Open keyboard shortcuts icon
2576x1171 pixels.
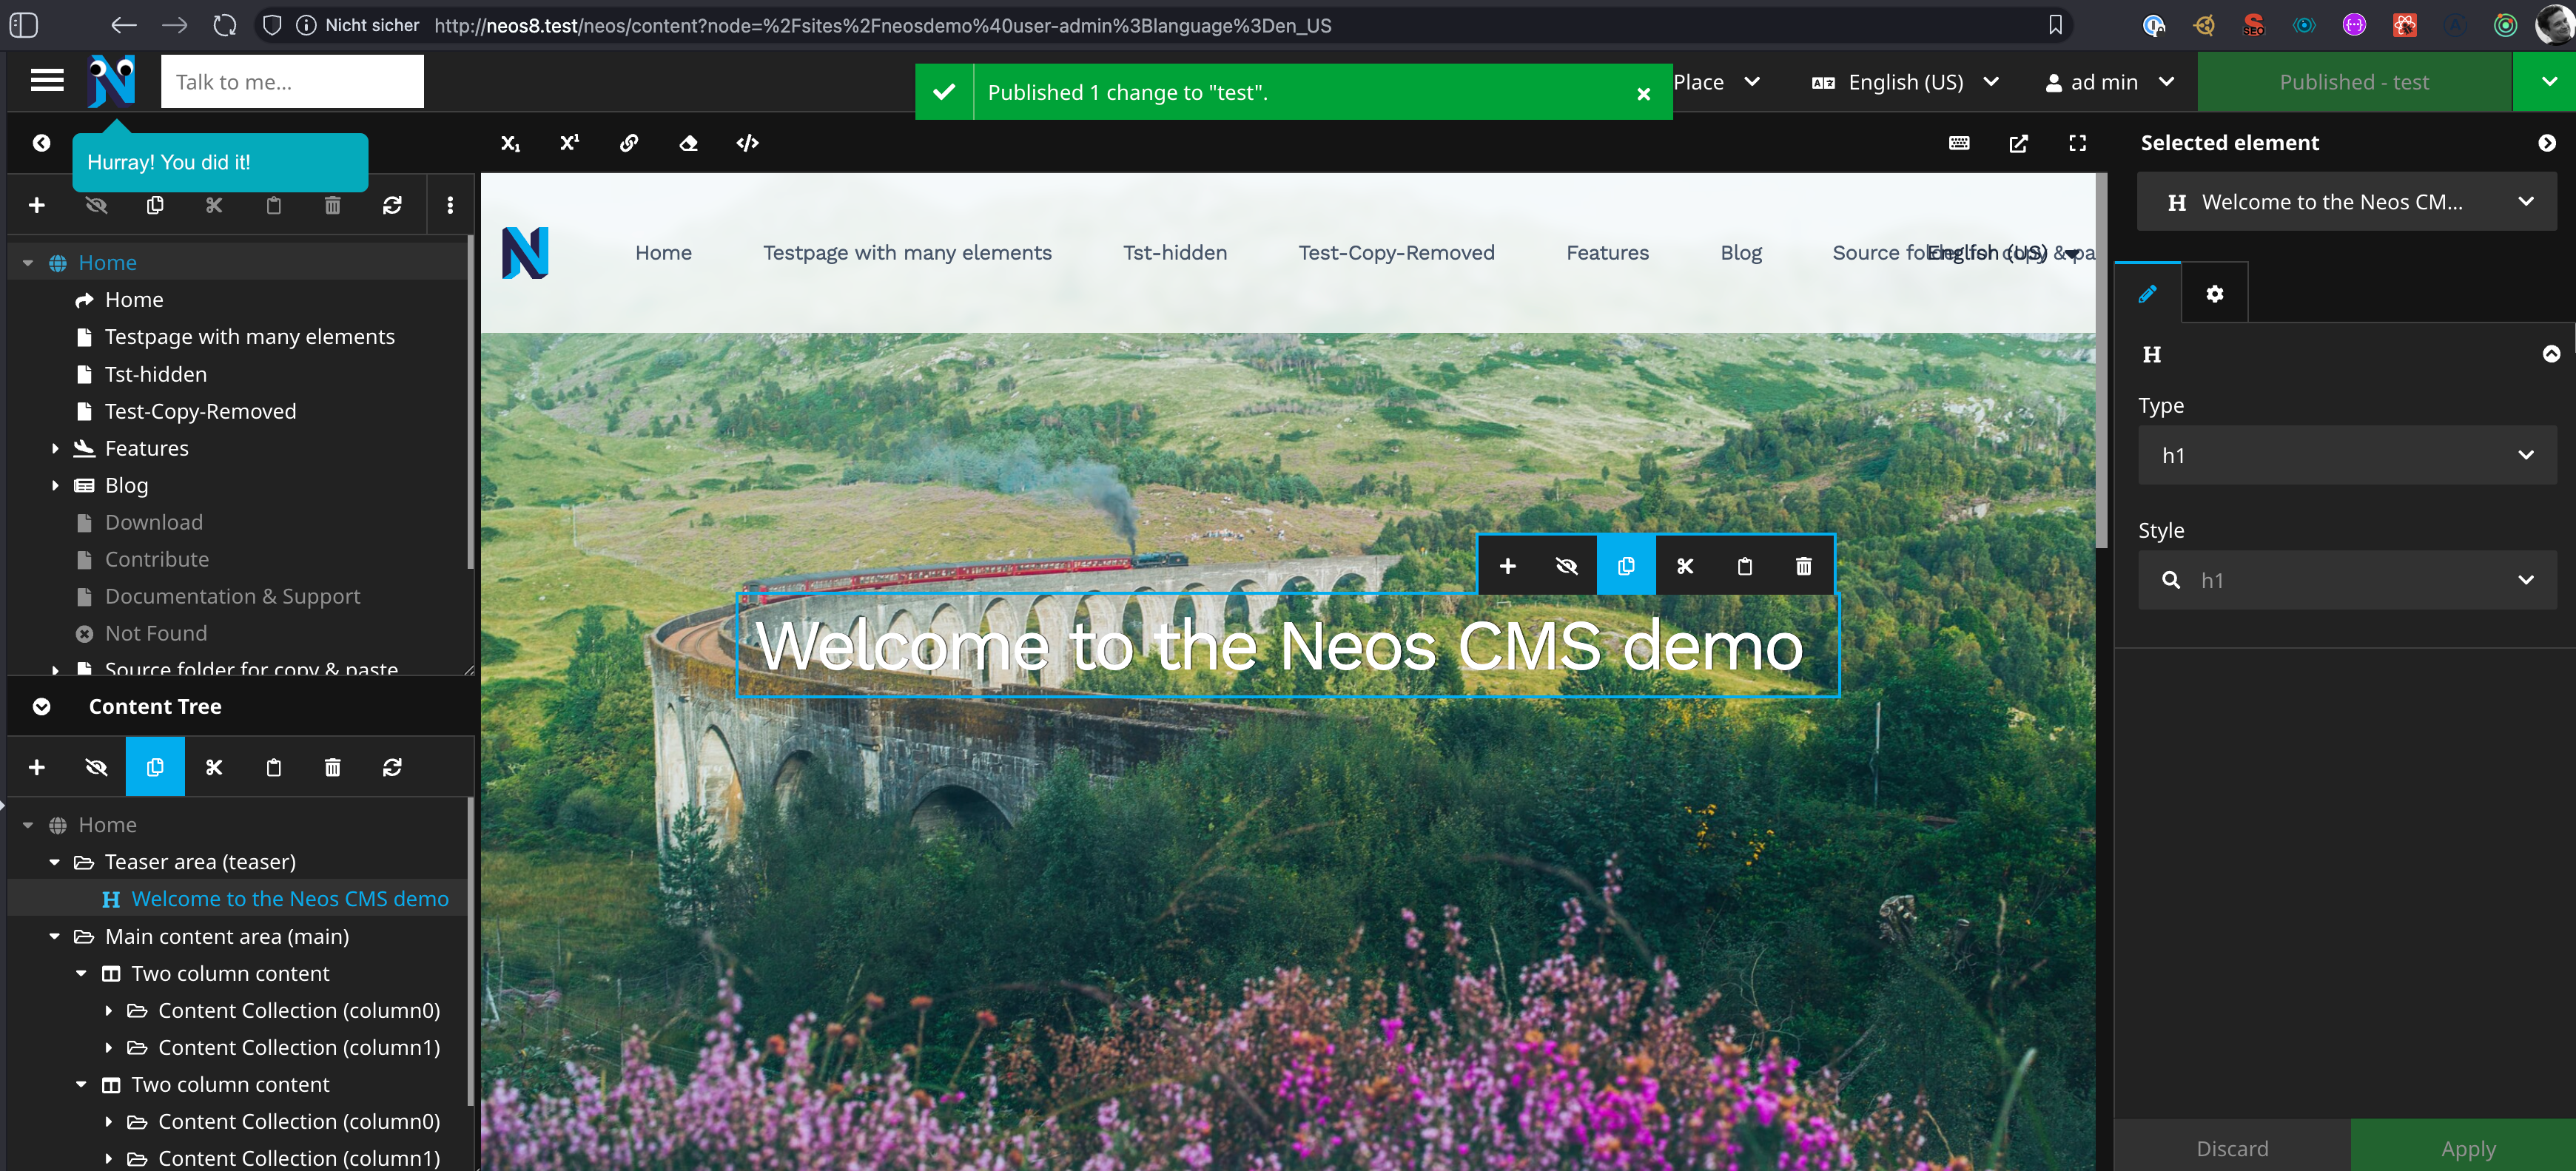[x=1959, y=143]
